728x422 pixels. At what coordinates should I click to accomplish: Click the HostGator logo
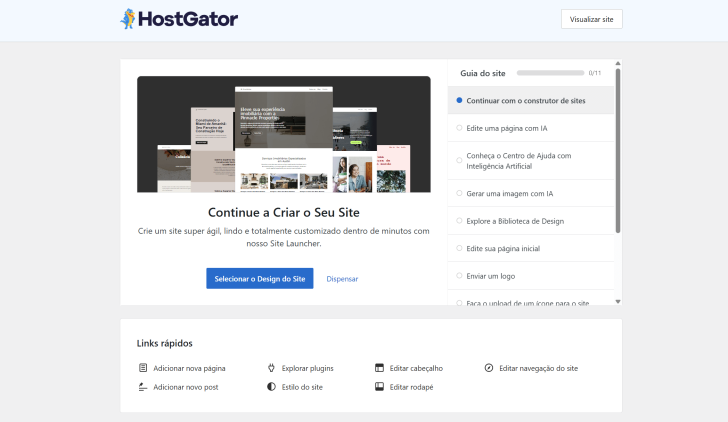tap(179, 19)
